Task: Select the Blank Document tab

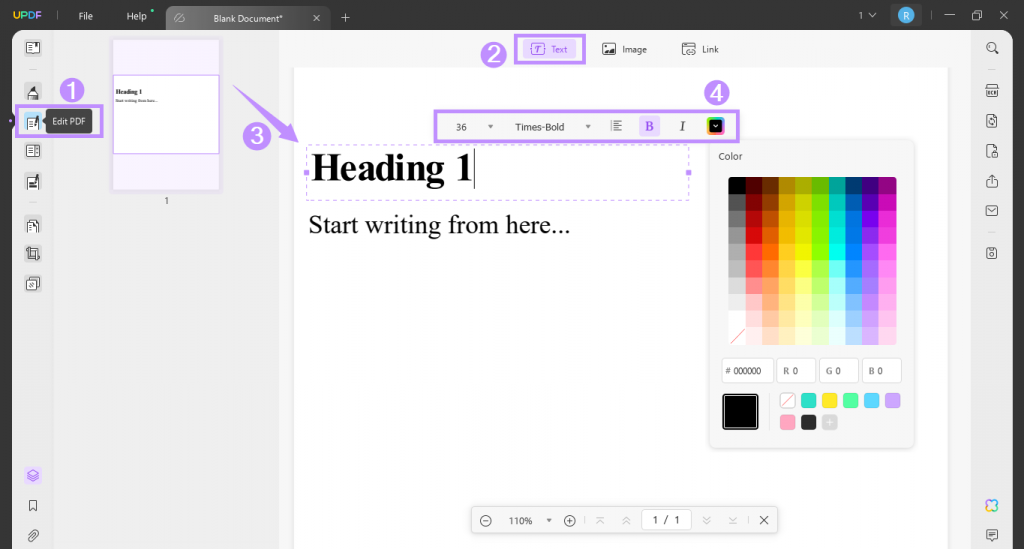Action: pyautogui.click(x=248, y=18)
